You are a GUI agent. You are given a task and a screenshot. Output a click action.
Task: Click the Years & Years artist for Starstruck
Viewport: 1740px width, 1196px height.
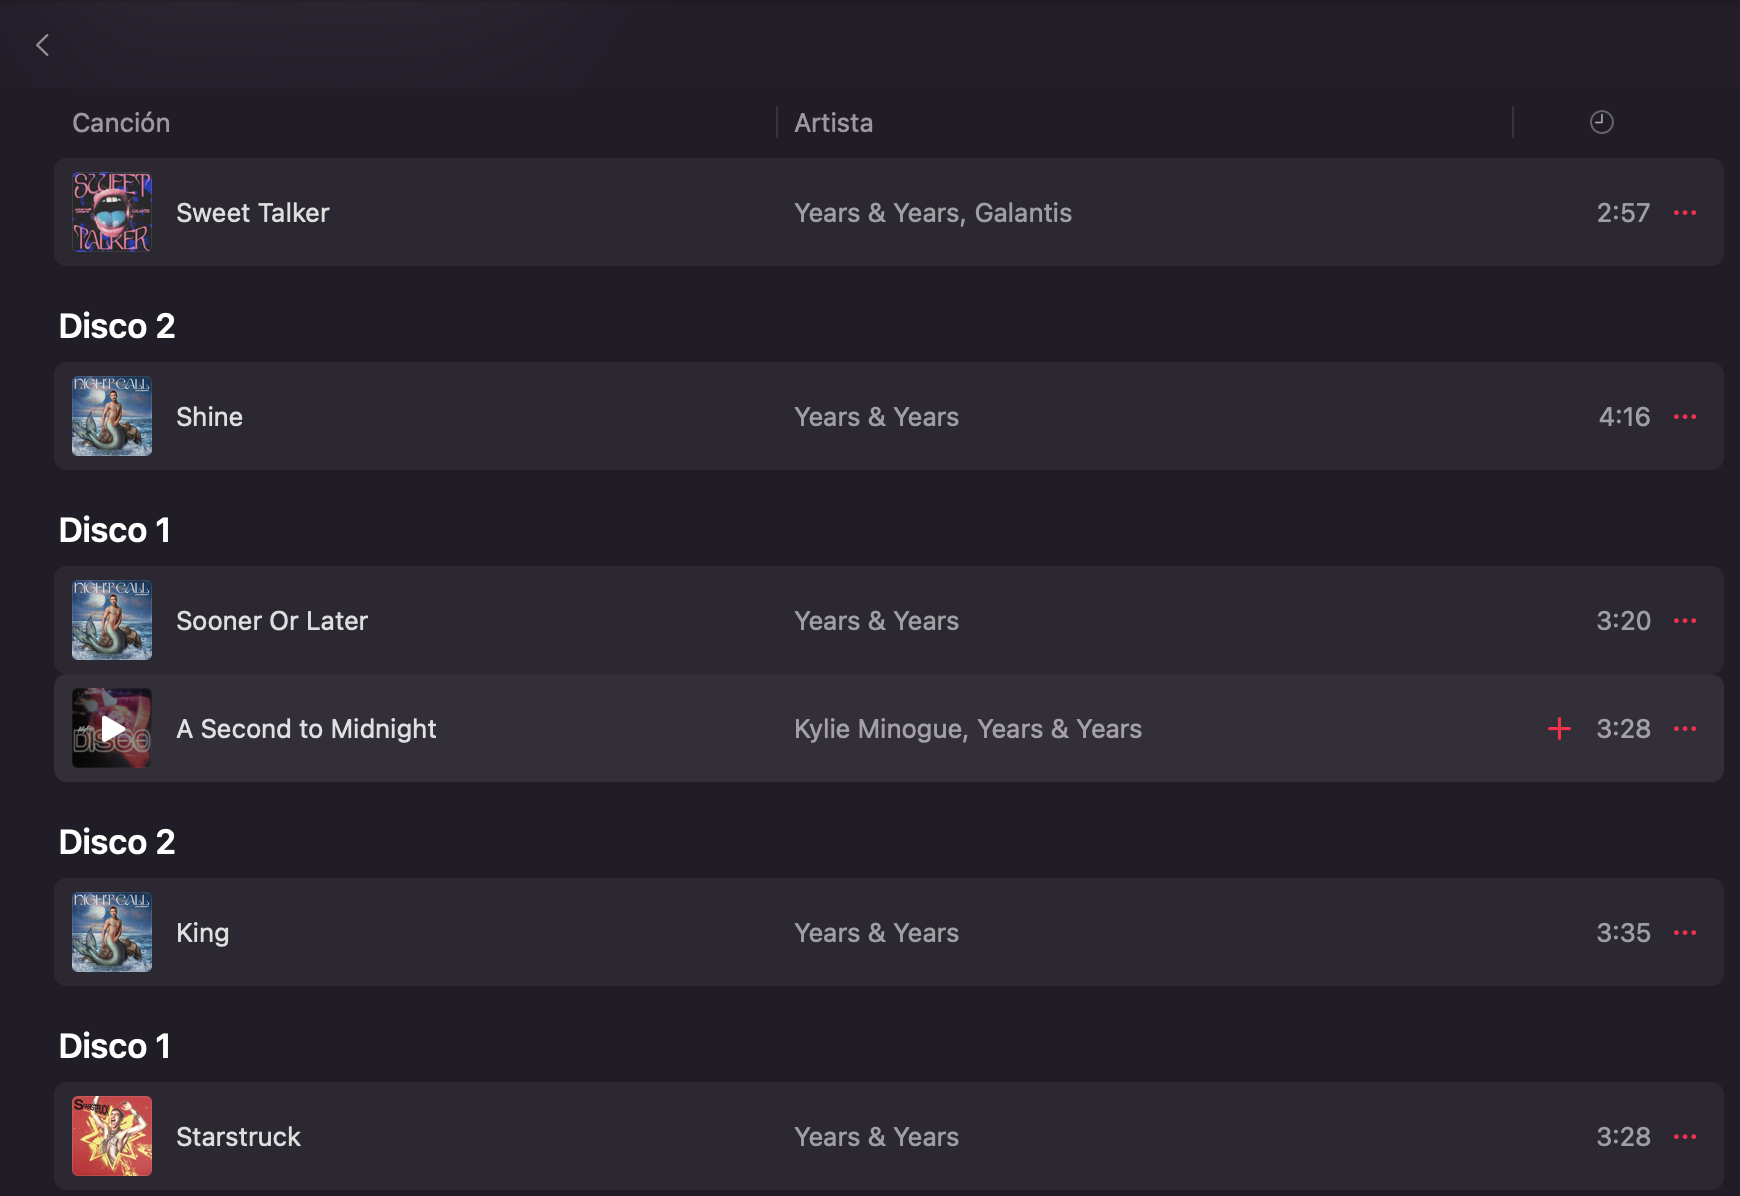[x=876, y=1137]
